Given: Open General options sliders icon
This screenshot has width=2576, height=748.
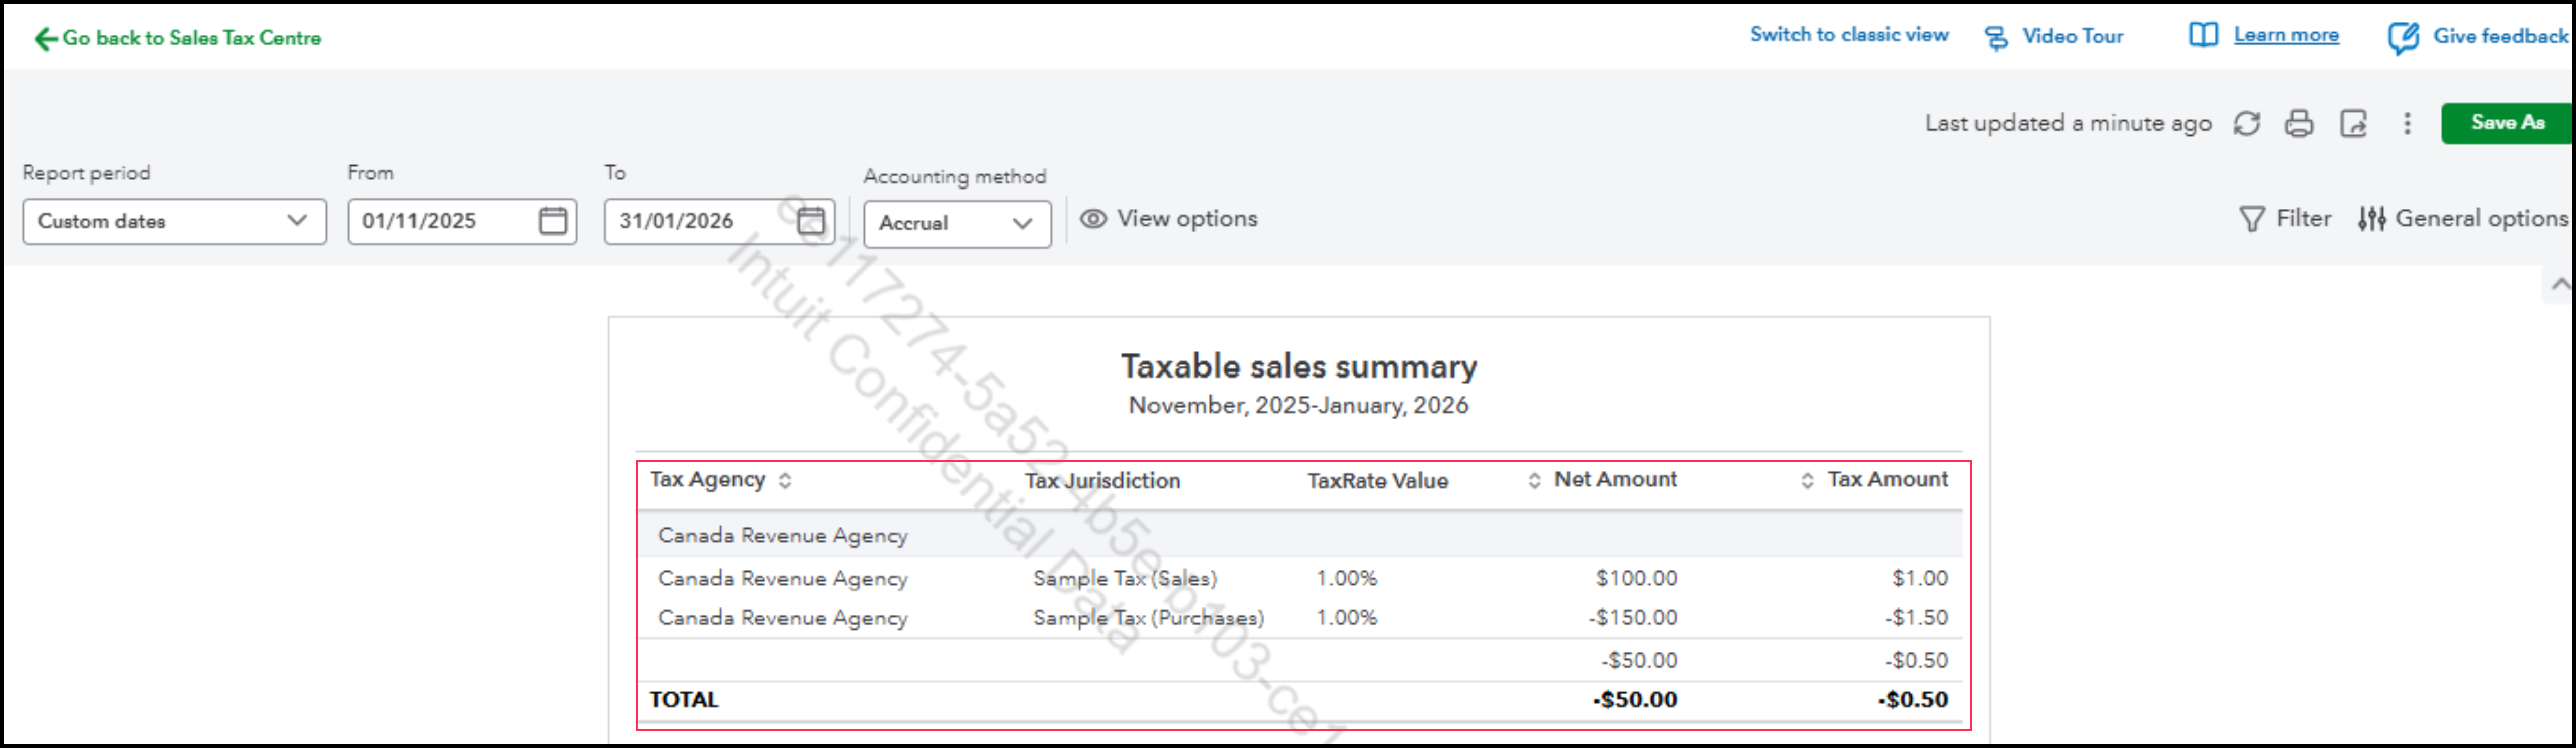Looking at the screenshot, I should tap(2371, 218).
